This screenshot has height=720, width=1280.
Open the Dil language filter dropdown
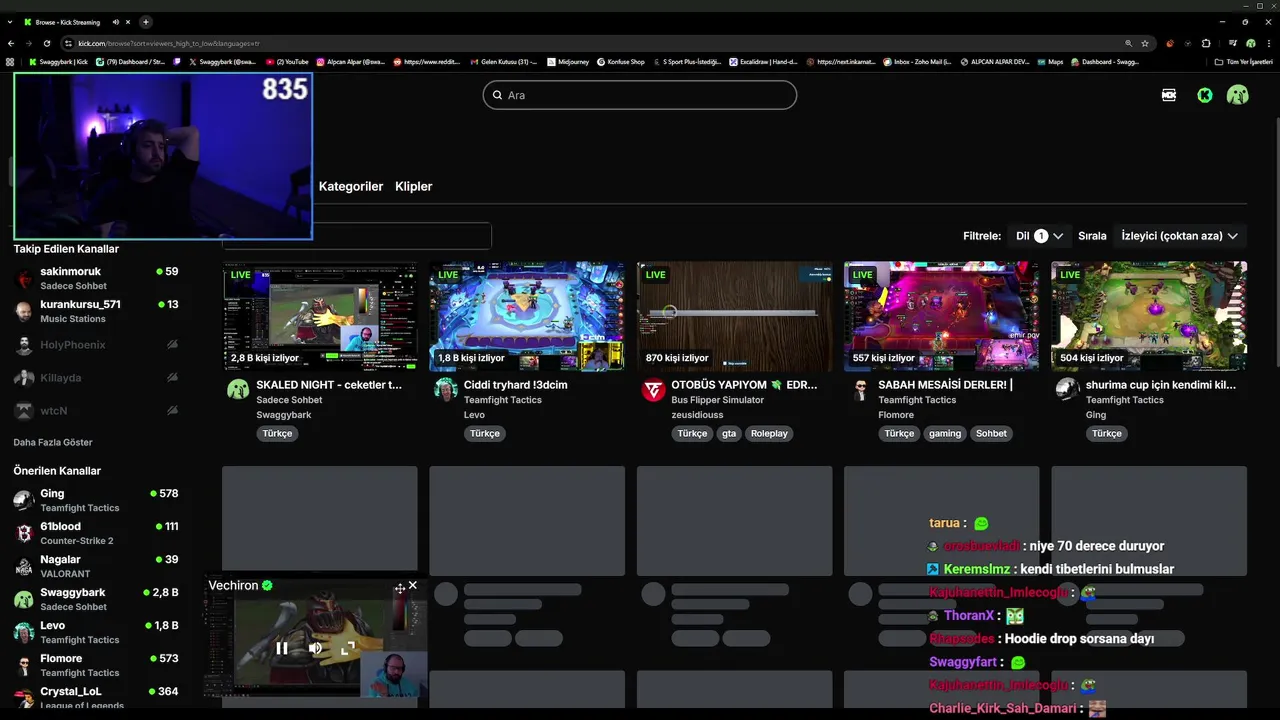[x=1039, y=236]
